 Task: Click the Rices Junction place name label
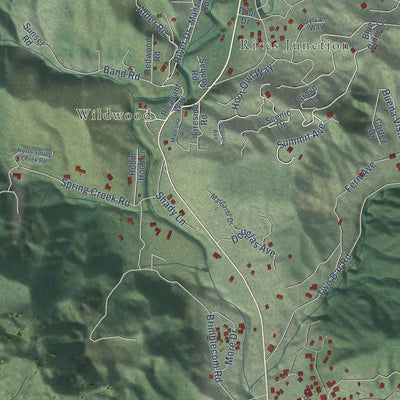pos(294,45)
